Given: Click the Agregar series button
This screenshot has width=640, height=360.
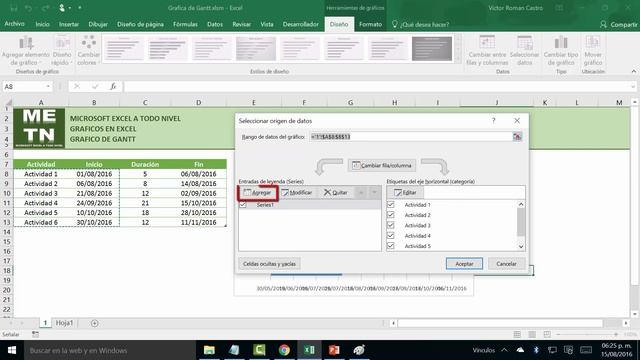Looking at the screenshot, I should point(258,192).
